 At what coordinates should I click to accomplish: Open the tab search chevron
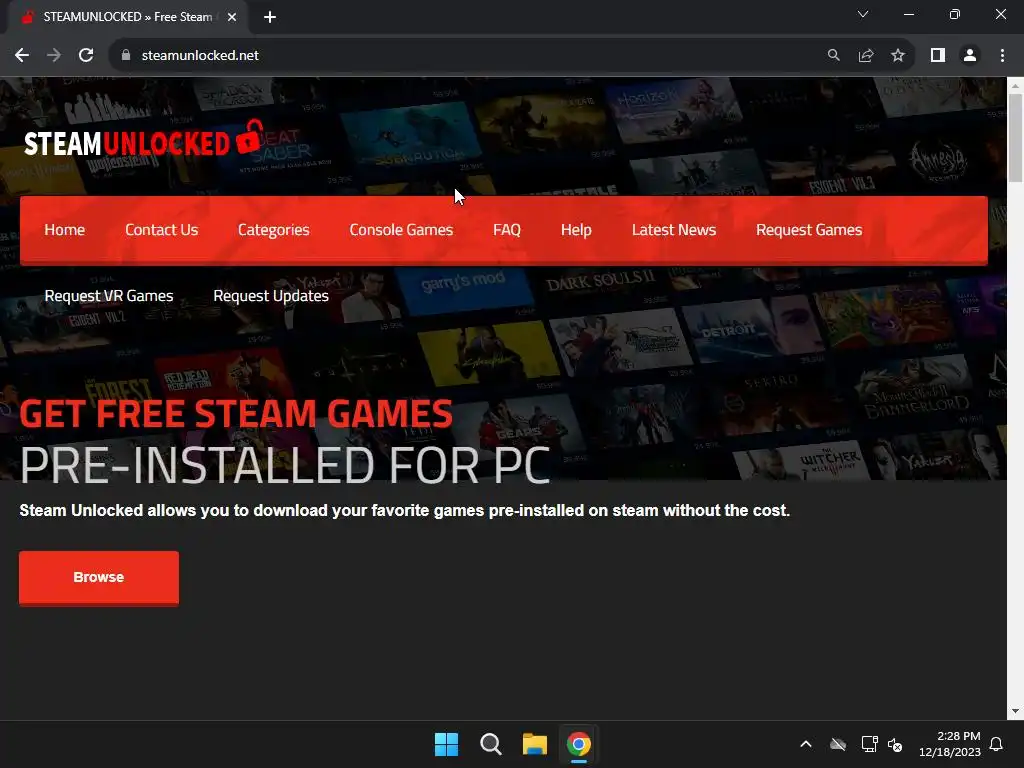pyautogui.click(x=863, y=14)
